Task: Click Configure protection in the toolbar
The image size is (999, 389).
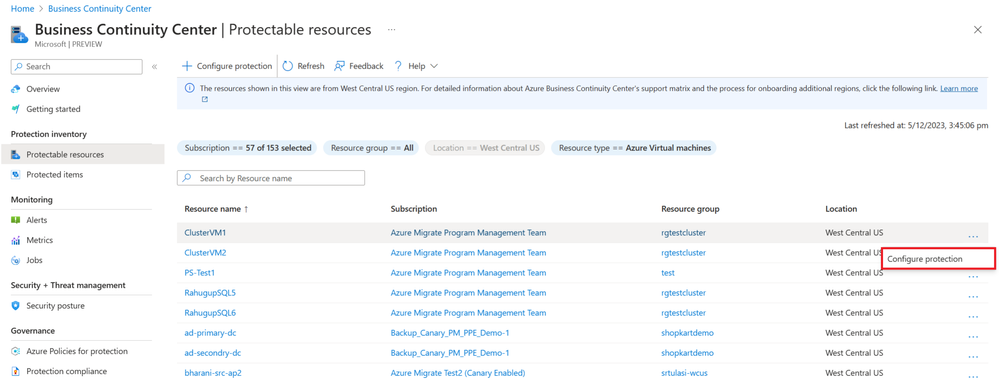Action: pos(227,66)
